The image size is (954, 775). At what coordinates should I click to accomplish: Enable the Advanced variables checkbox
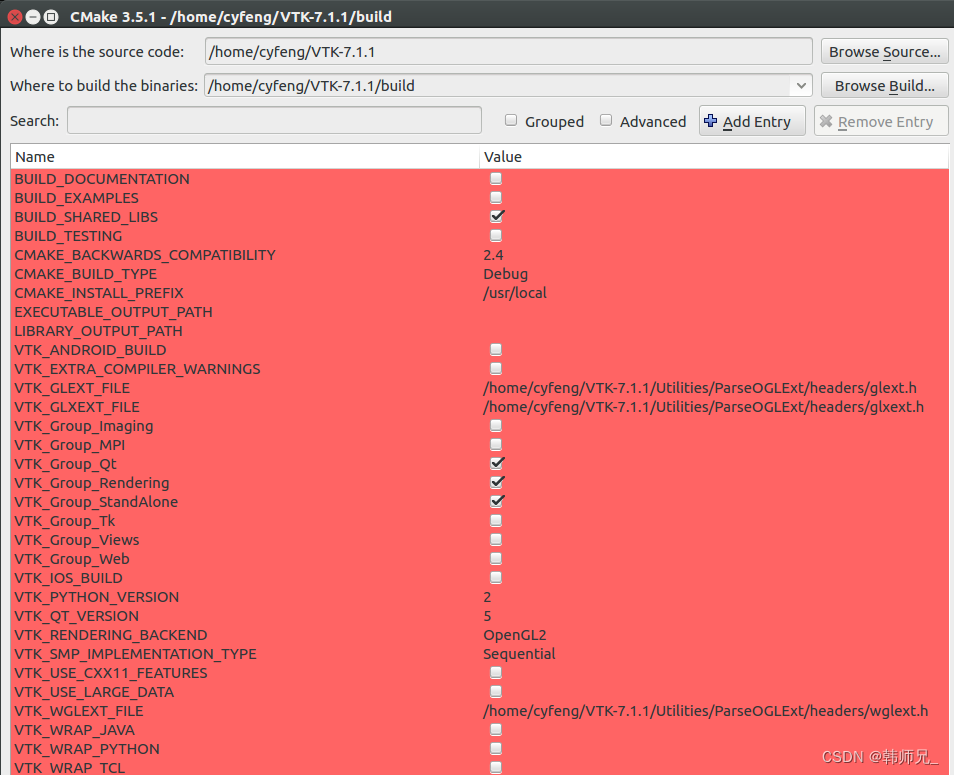(x=607, y=120)
